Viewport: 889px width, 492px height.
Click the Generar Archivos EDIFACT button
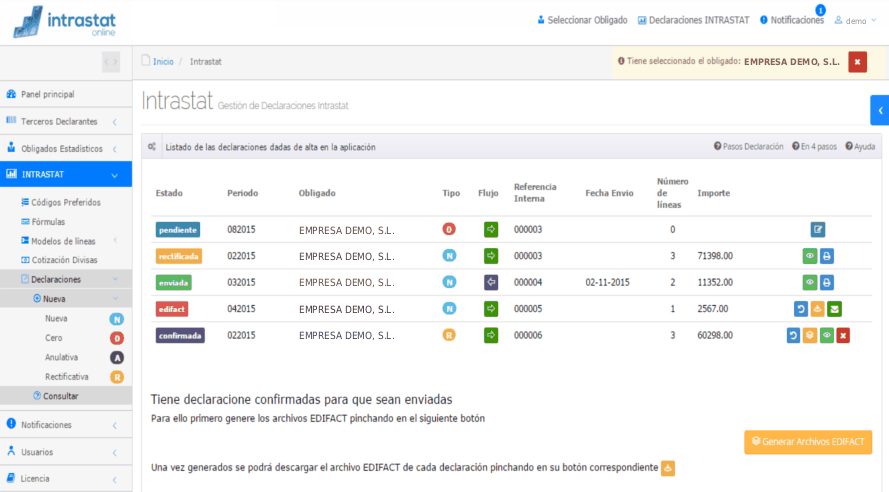(808, 442)
